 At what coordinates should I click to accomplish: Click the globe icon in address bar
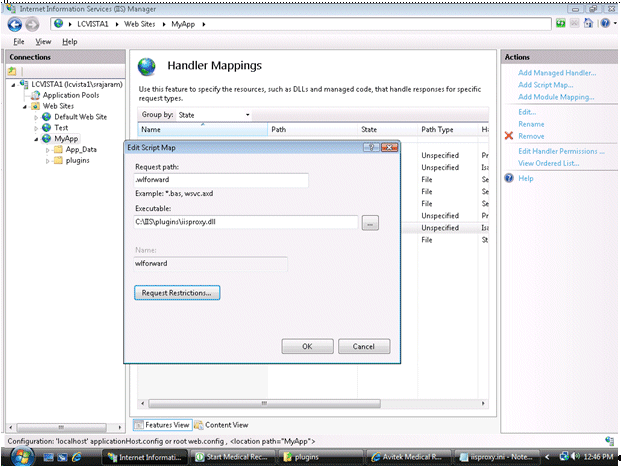tap(59, 24)
